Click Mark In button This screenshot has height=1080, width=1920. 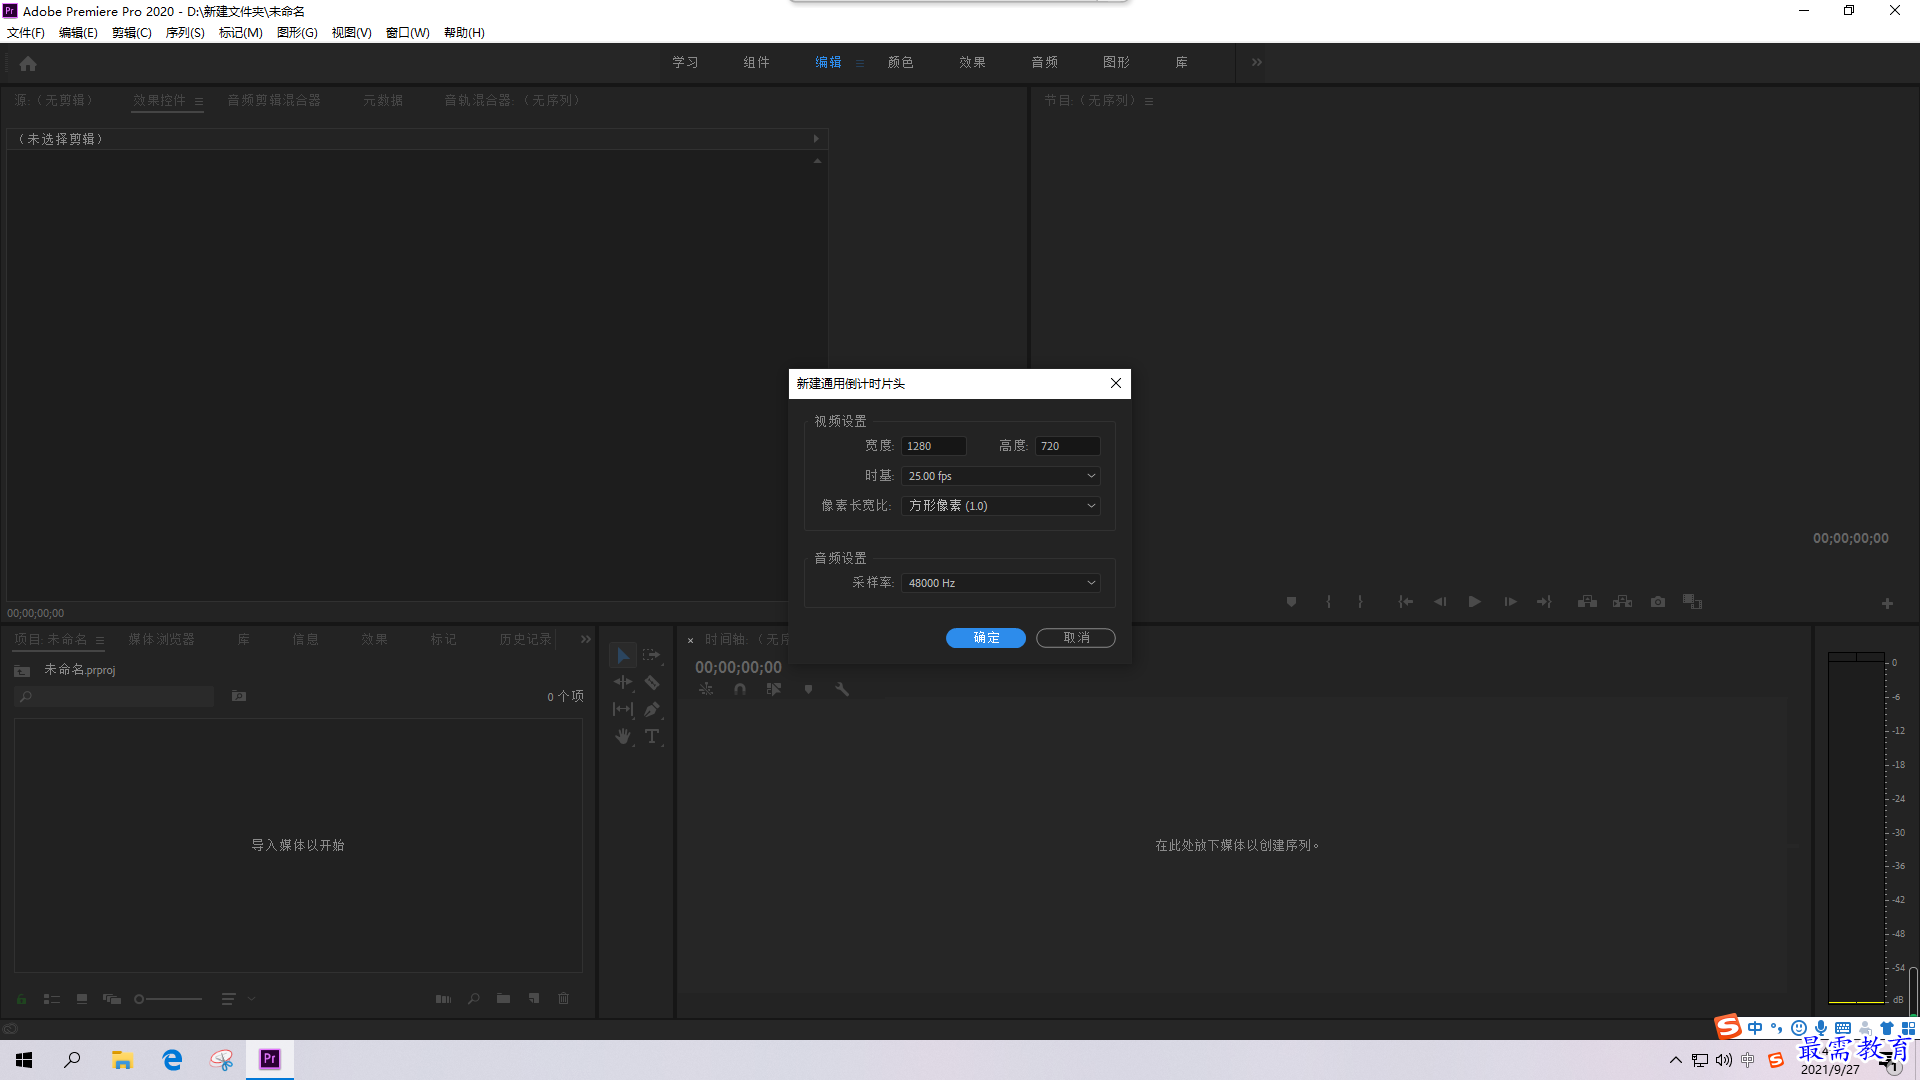tap(1328, 602)
